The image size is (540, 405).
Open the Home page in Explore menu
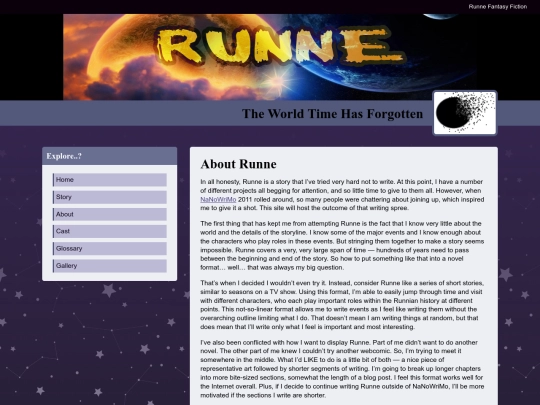click(110, 180)
